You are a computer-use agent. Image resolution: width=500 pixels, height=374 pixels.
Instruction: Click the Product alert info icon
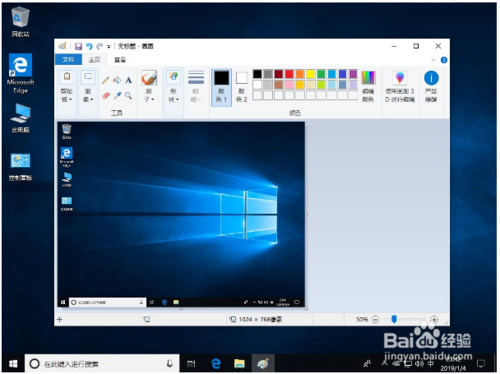pos(431,78)
